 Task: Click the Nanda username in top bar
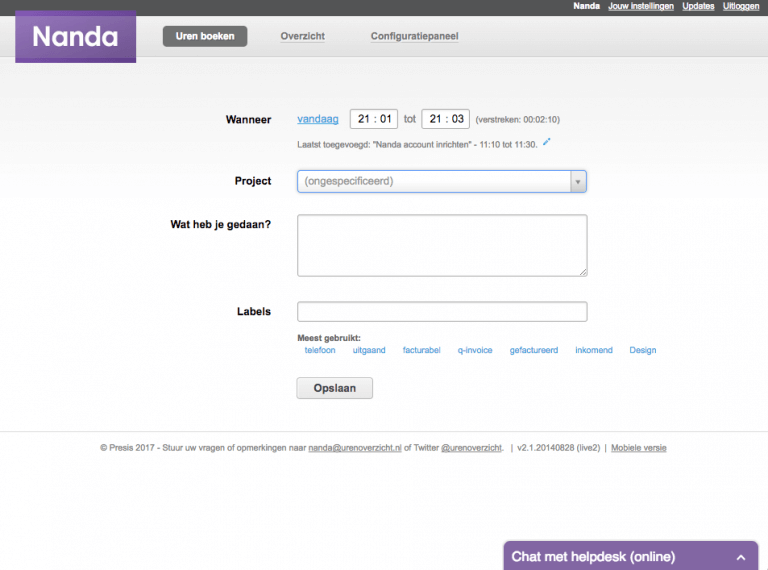click(x=586, y=6)
